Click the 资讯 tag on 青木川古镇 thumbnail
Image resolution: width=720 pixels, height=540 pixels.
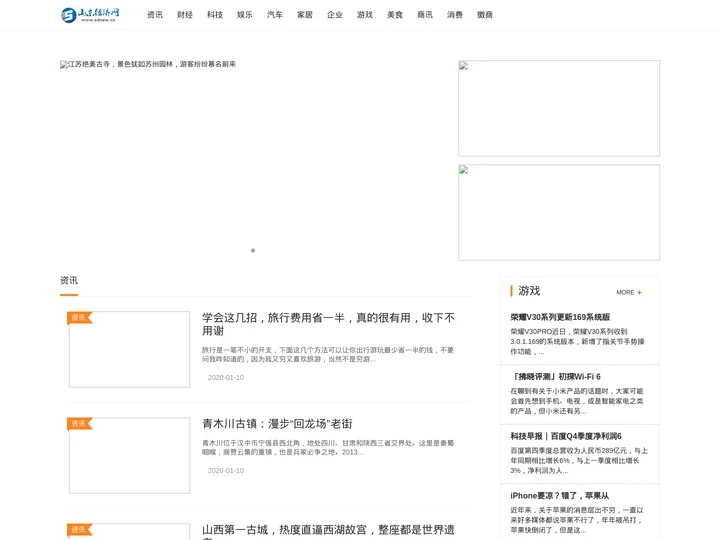pos(79,423)
